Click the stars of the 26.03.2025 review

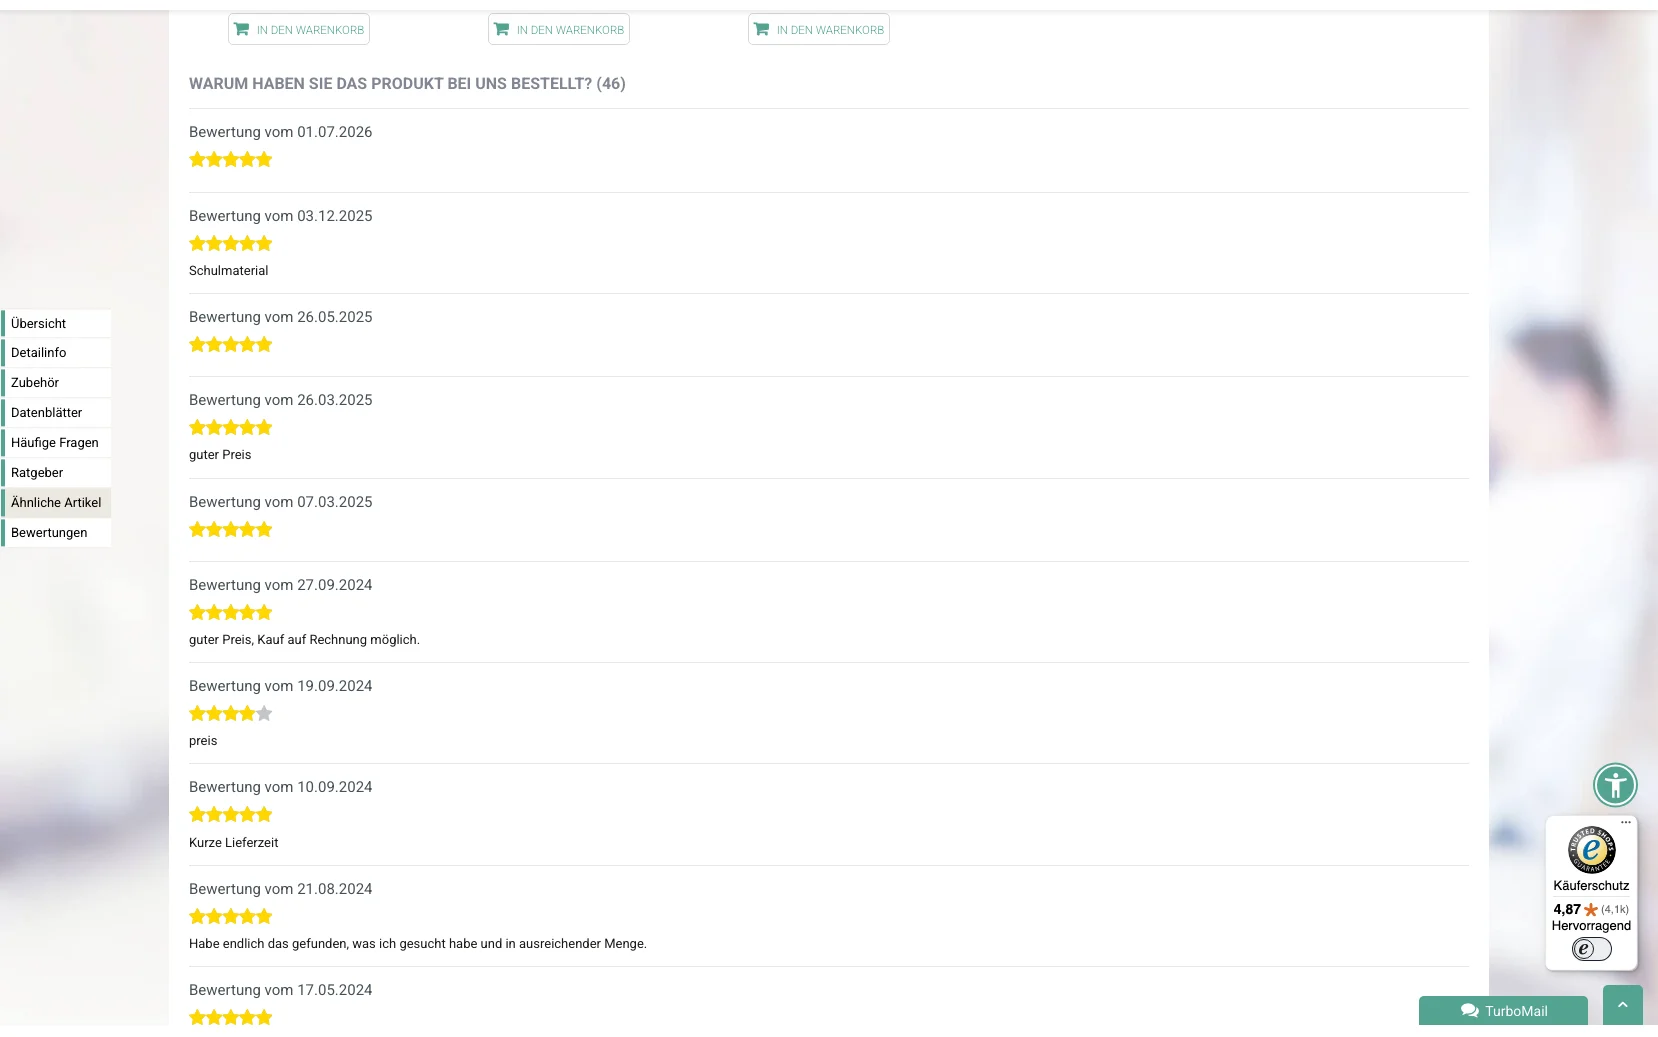coord(231,427)
